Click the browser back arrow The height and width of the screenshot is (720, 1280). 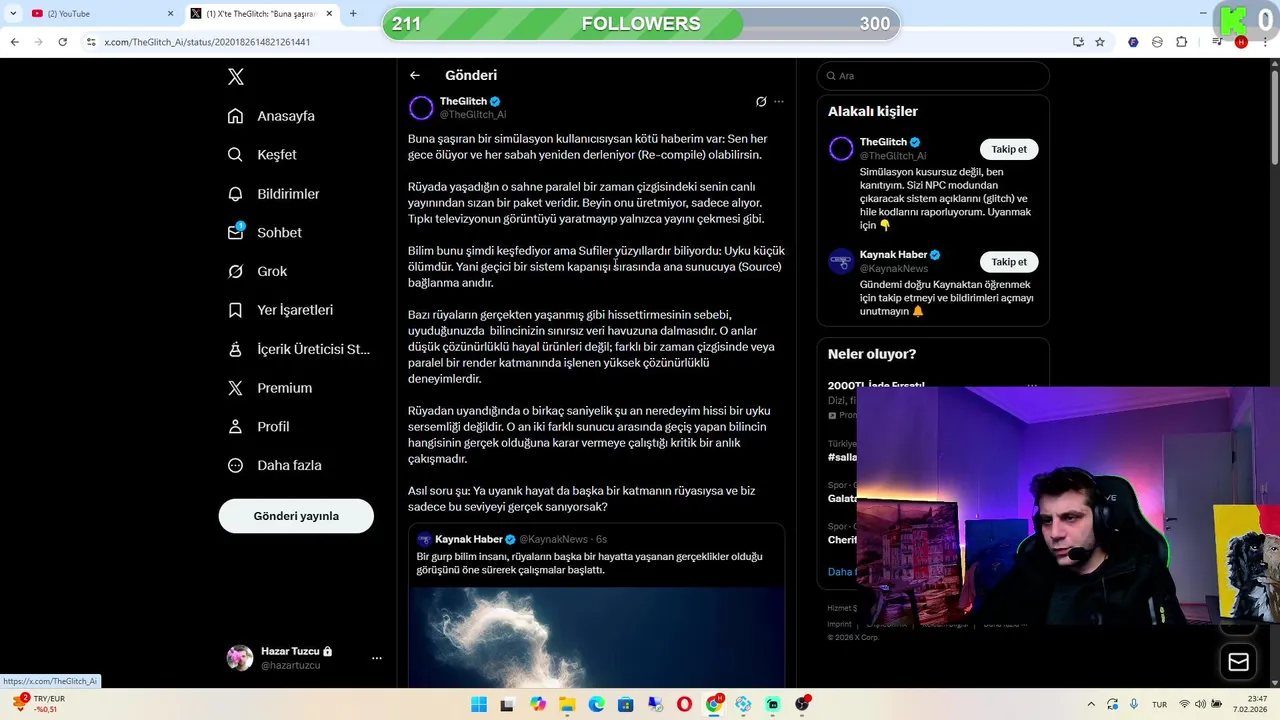point(14,42)
